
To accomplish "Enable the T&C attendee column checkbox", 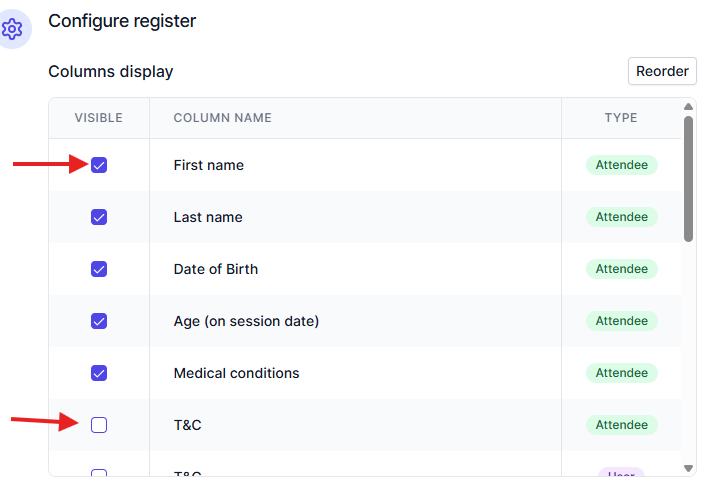I will click(x=99, y=425).
